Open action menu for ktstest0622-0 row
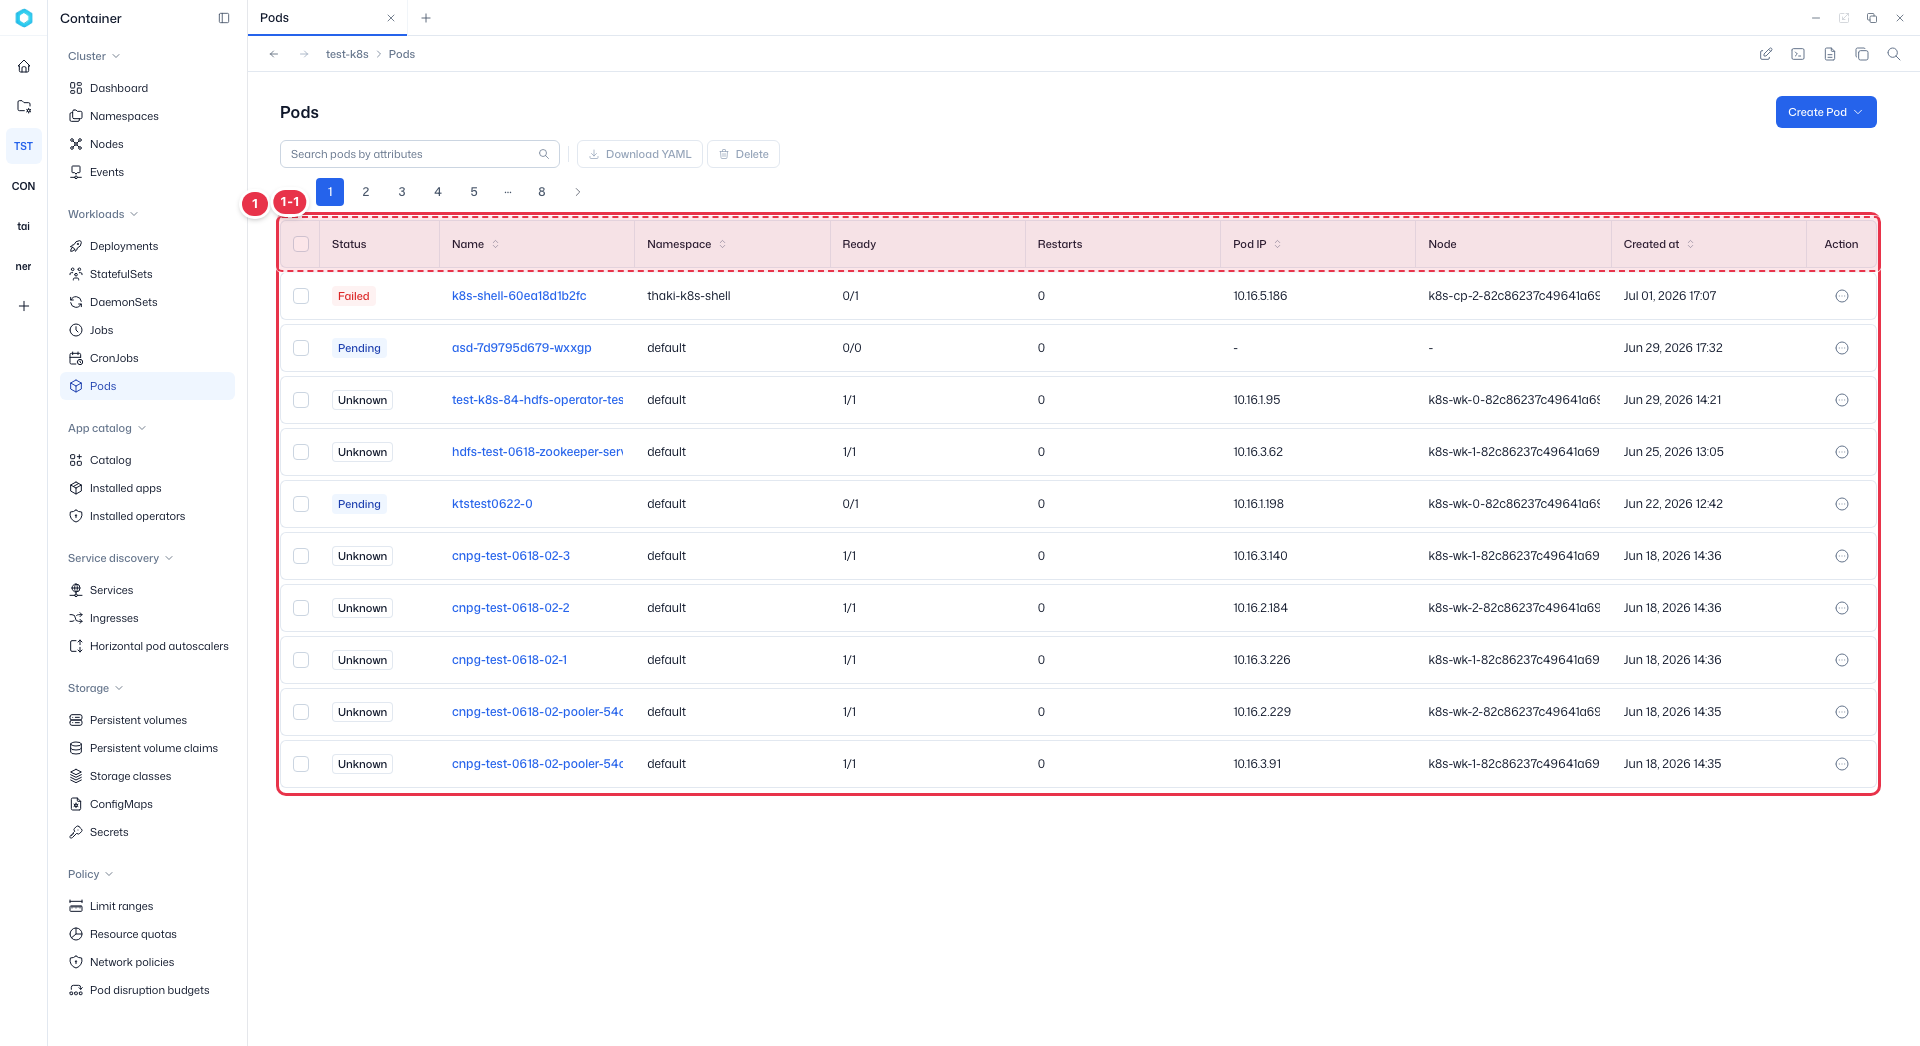1920x1046 pixels. pyautogui.click(x=1842, y=504)
